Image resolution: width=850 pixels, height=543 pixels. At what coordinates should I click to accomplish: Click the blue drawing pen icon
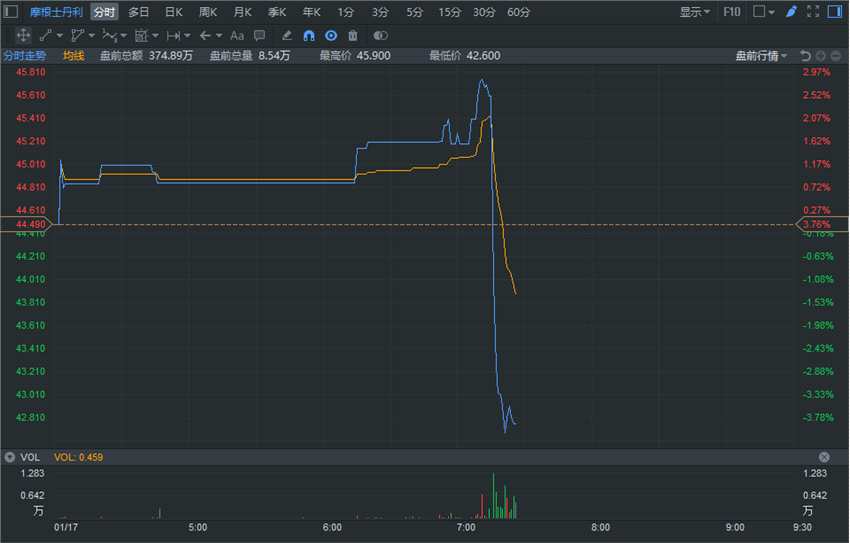791,11
